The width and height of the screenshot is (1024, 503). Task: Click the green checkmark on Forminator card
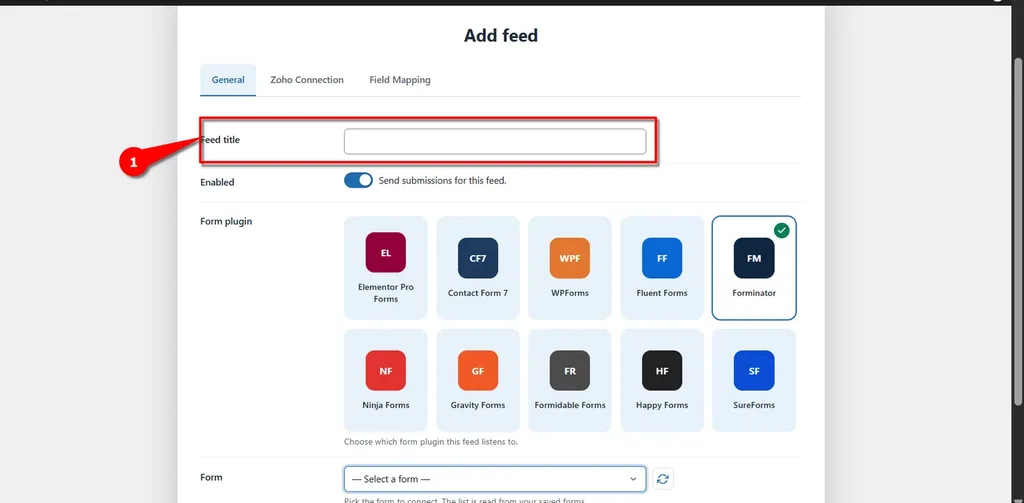[x=782, y=231]
